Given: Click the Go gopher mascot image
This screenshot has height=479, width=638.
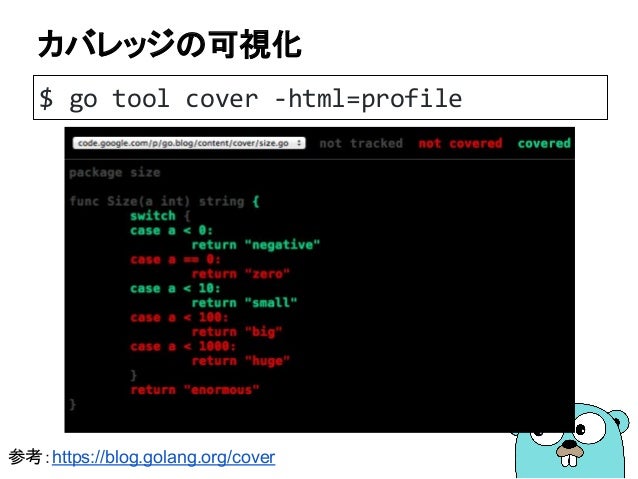Looking at the screenshot, I should tap(570, 442).
